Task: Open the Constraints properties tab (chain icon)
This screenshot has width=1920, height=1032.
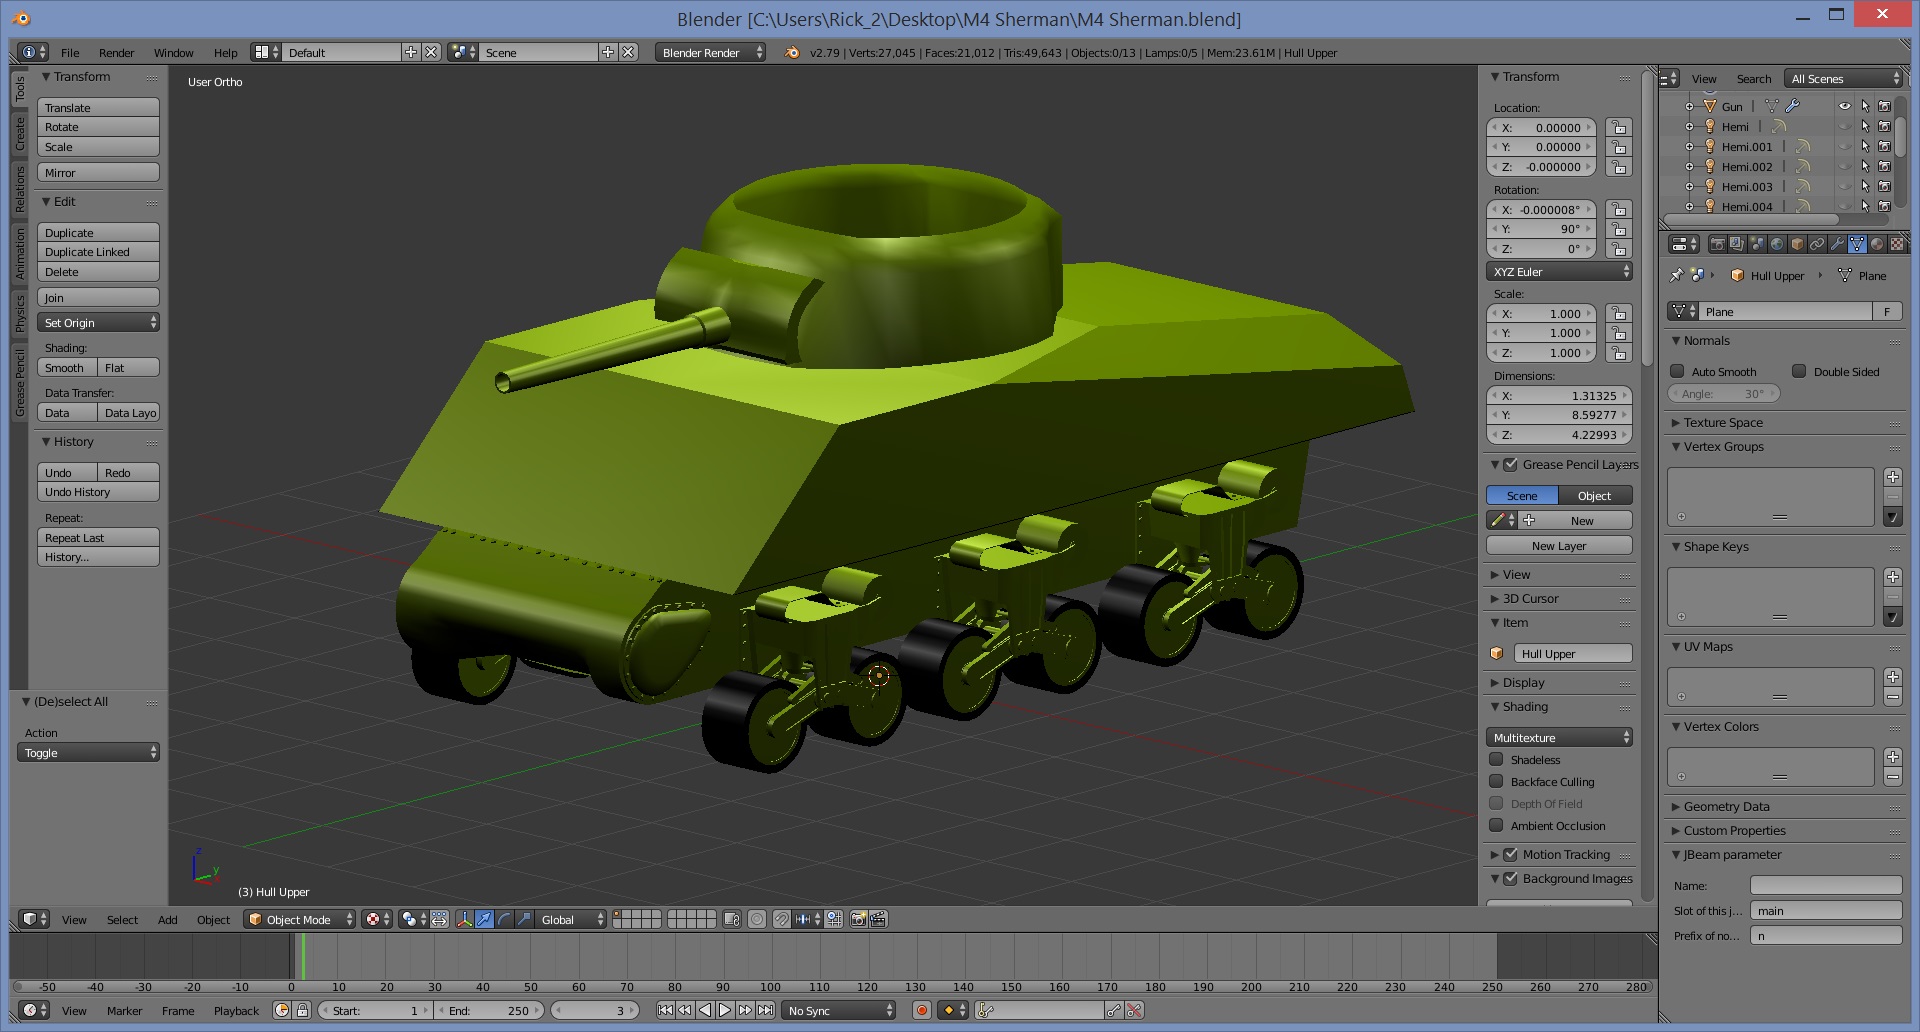Action: [1817, 244]
